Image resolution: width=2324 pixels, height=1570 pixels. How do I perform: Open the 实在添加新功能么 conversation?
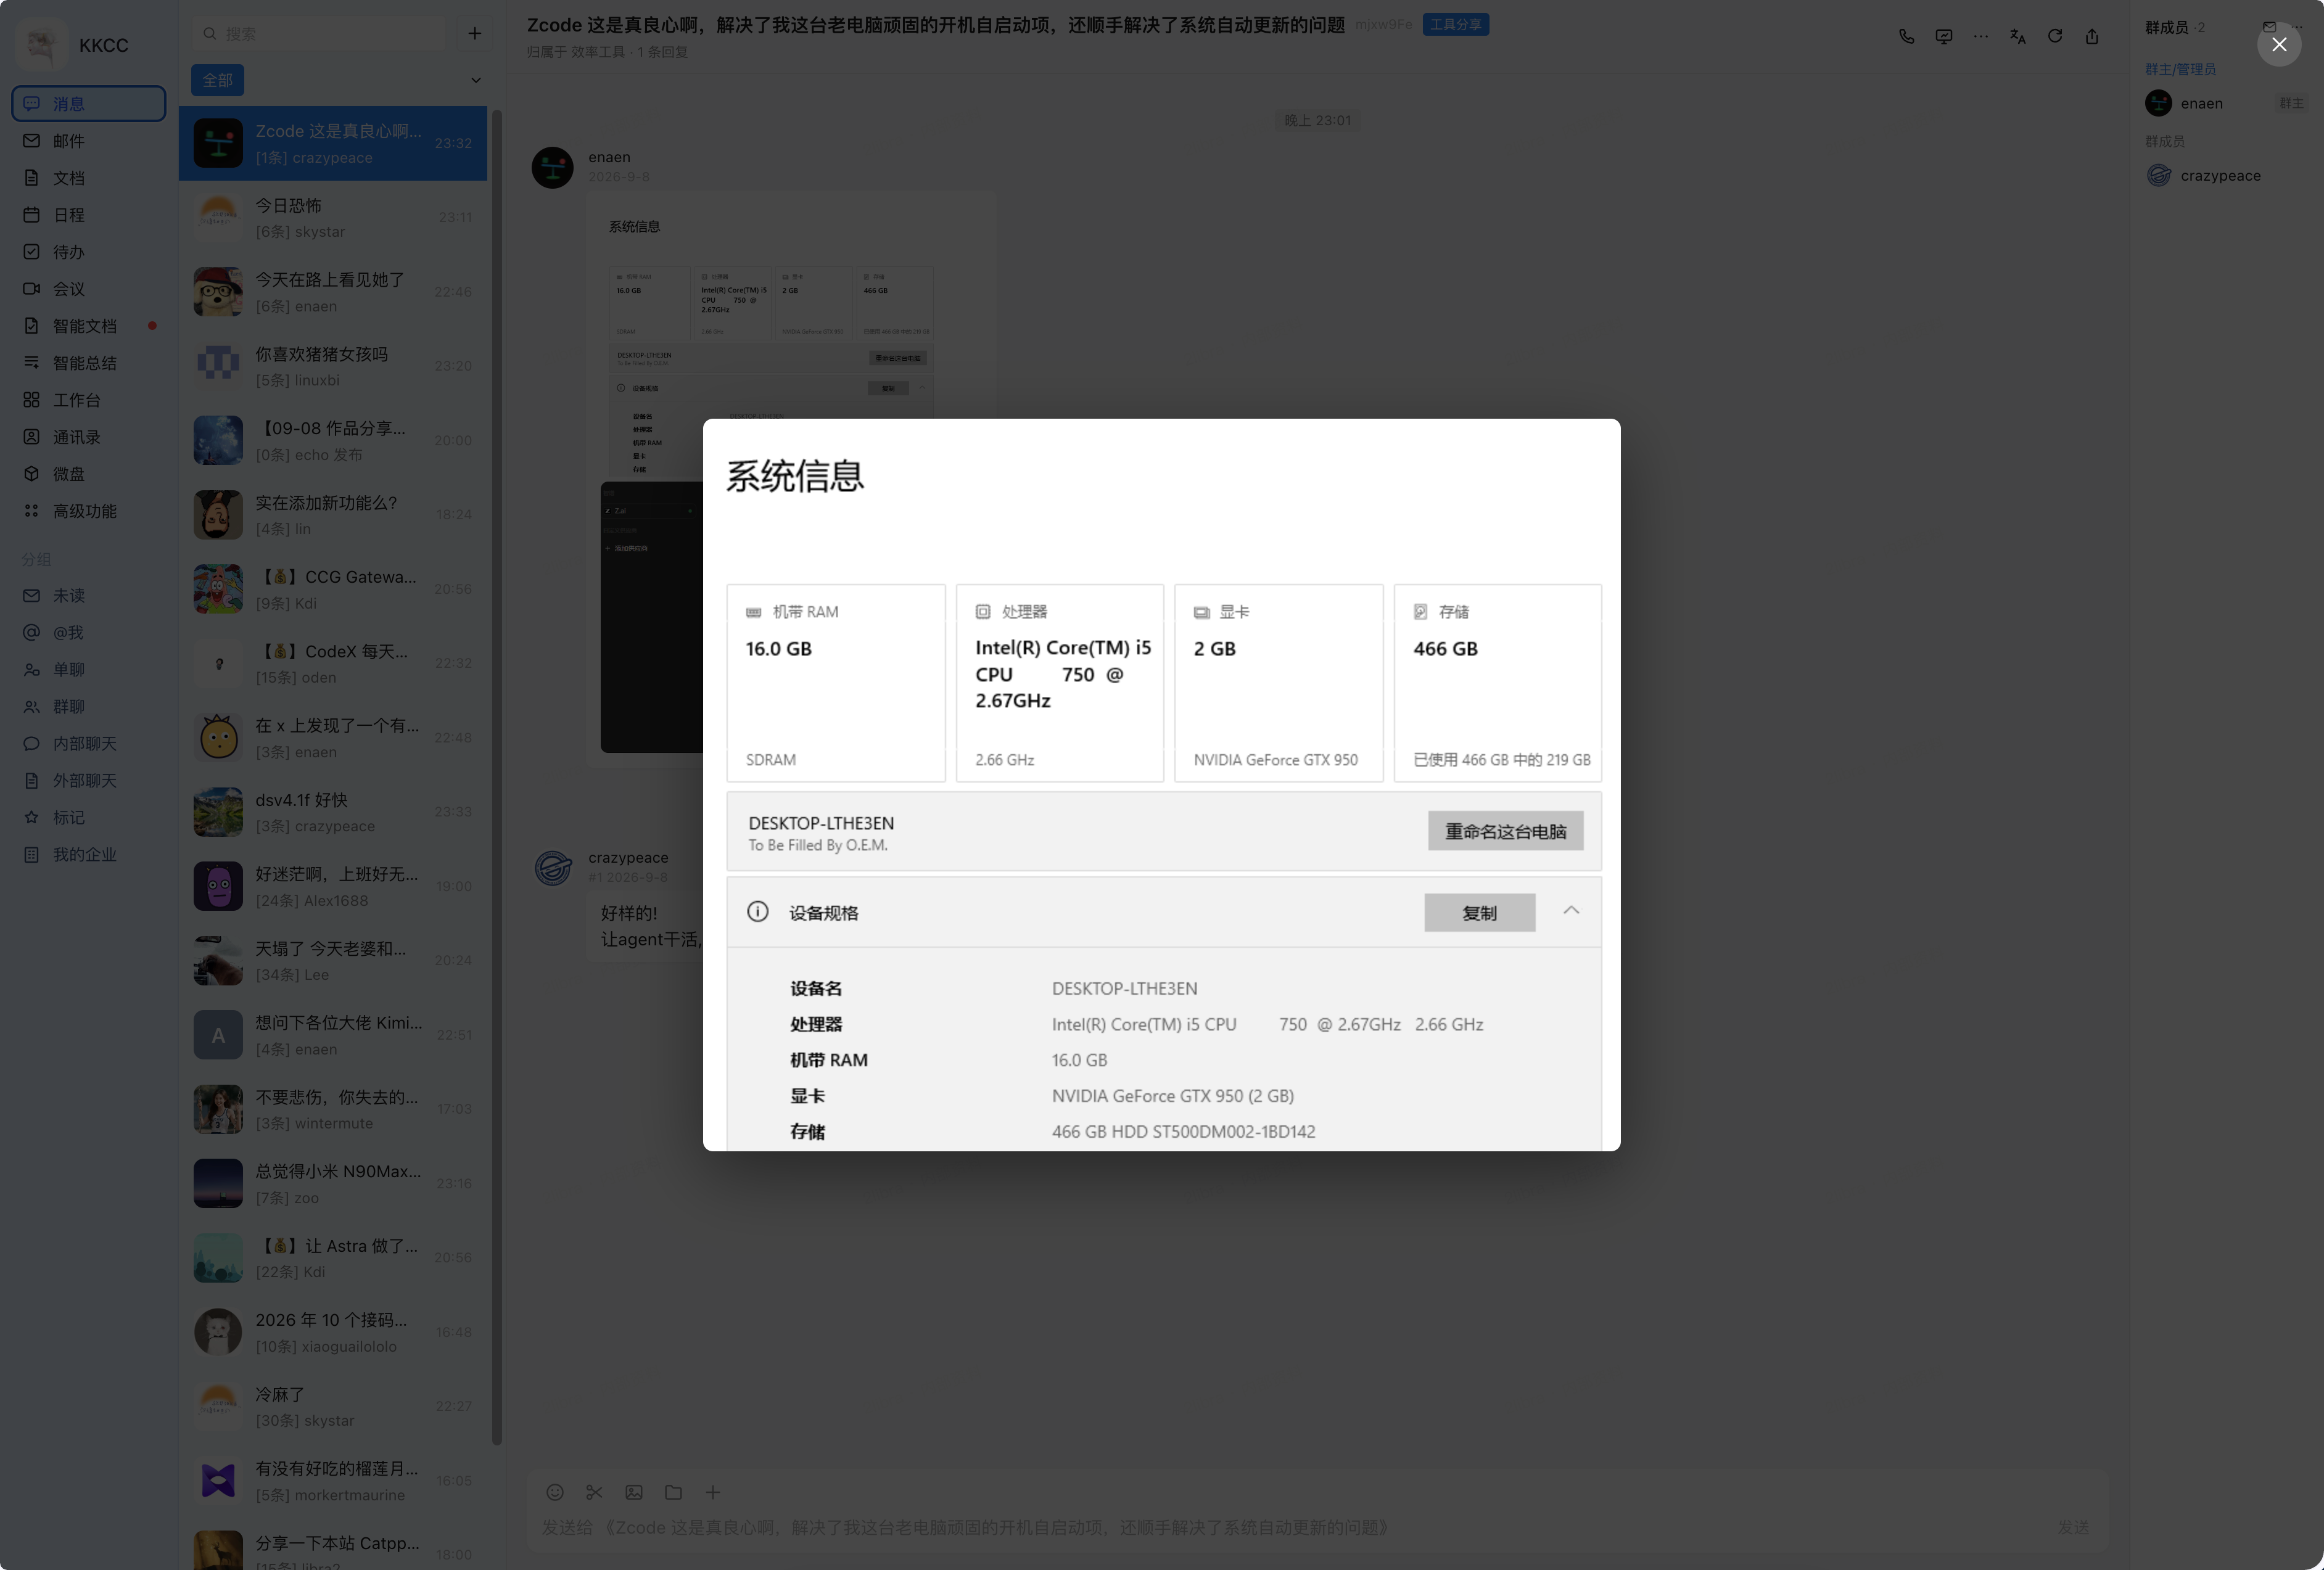pyautogui.click(x=333, y=514)
